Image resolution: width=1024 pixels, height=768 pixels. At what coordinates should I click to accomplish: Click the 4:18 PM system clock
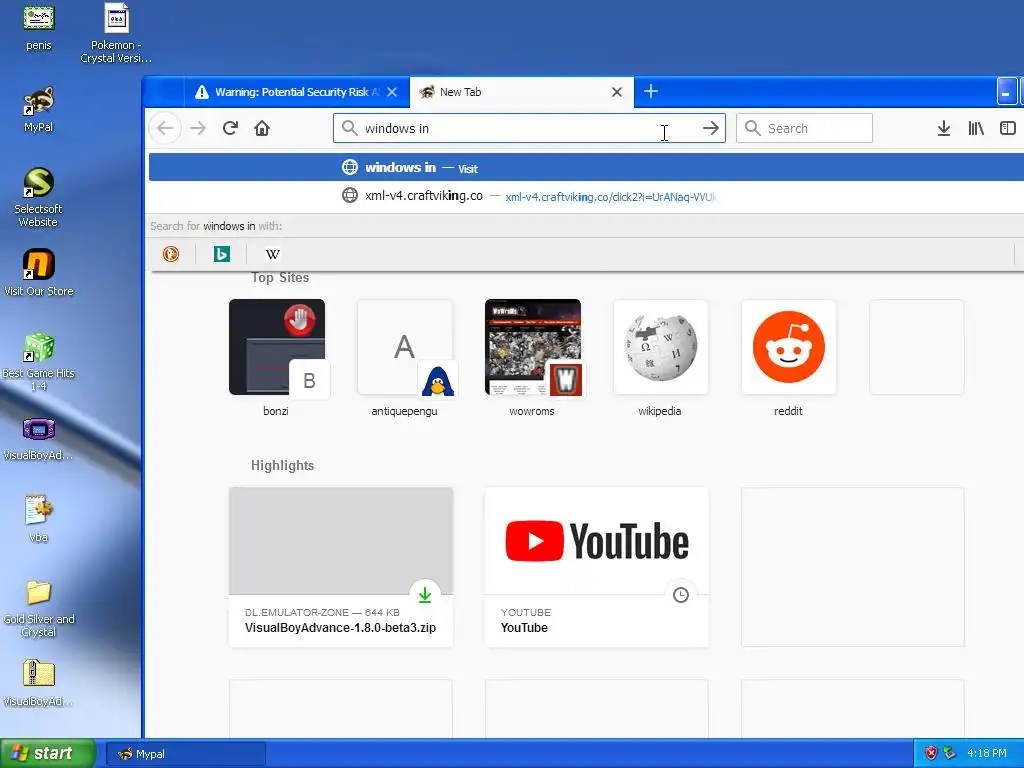pos(987,753)
